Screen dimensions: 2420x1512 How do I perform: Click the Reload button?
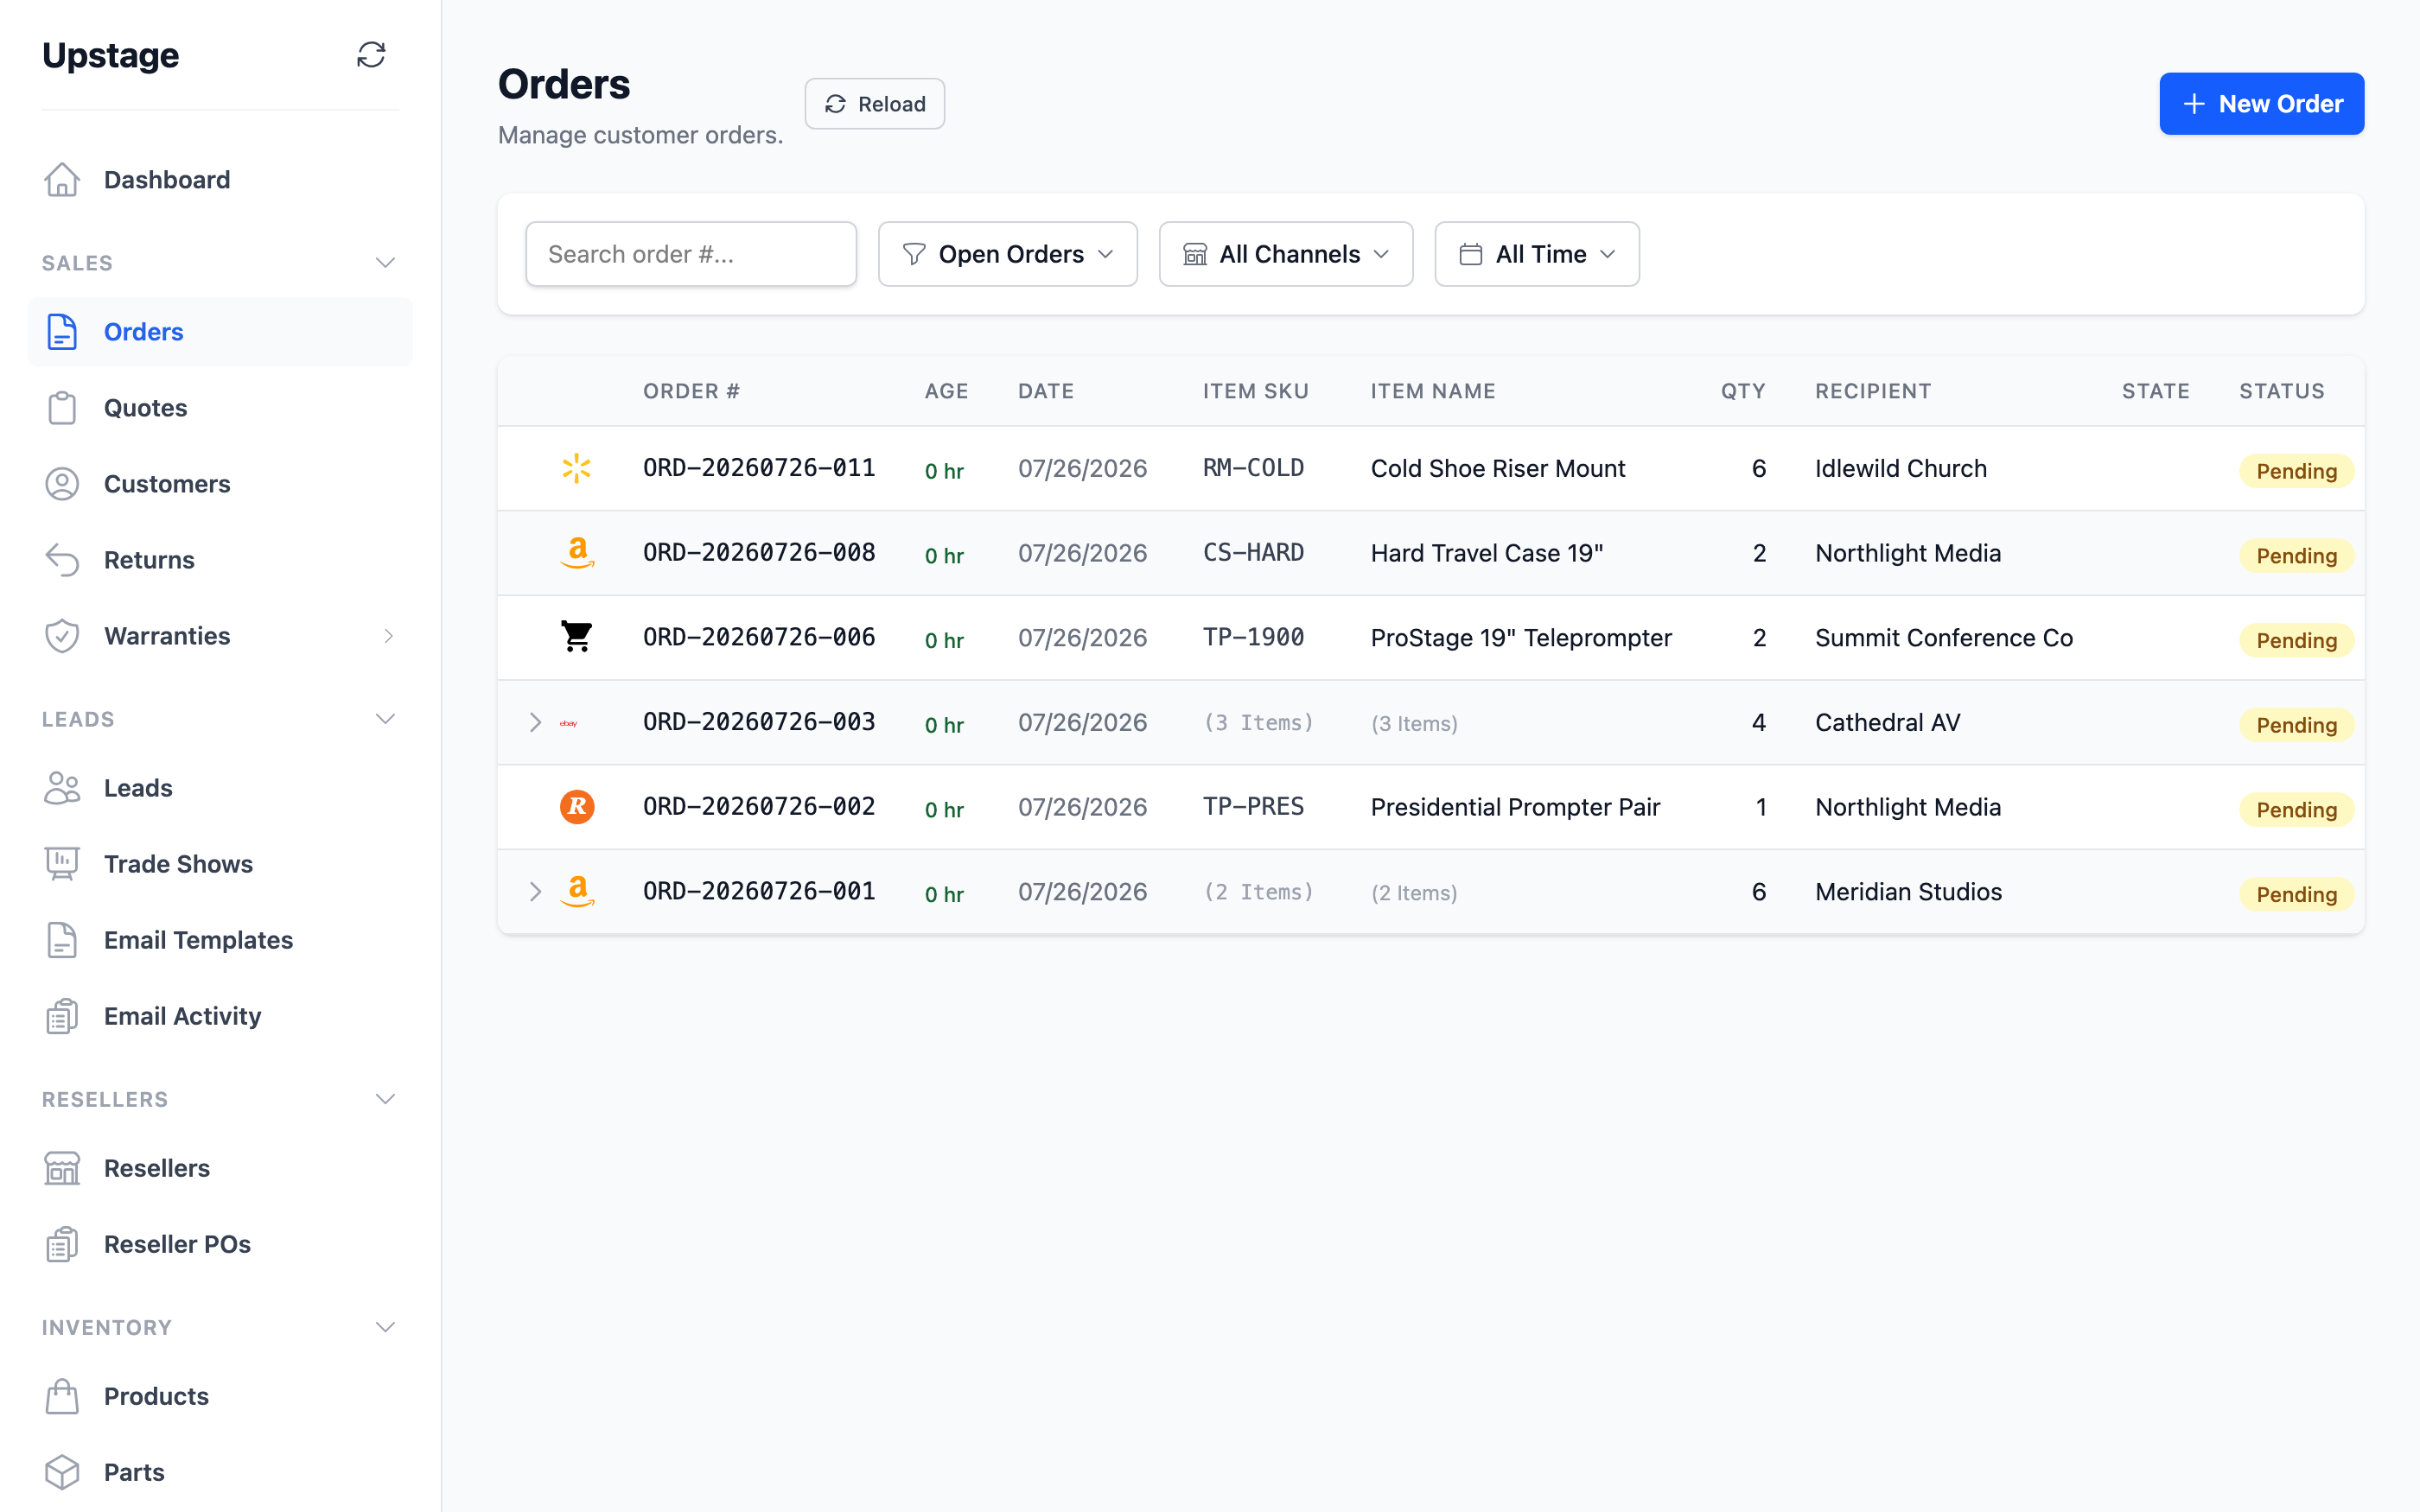tap(875, 104)
